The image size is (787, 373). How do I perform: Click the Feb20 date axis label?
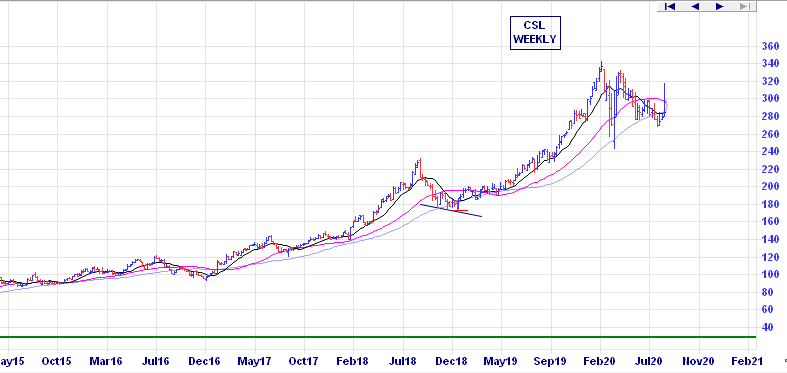[600, 361]
